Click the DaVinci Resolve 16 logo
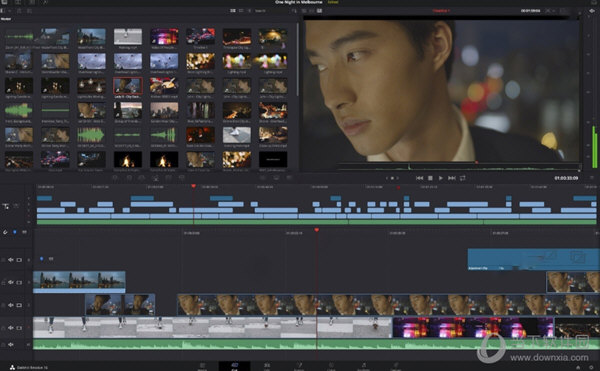This screenshot has height=371, width=600. (x=12, y=368)
